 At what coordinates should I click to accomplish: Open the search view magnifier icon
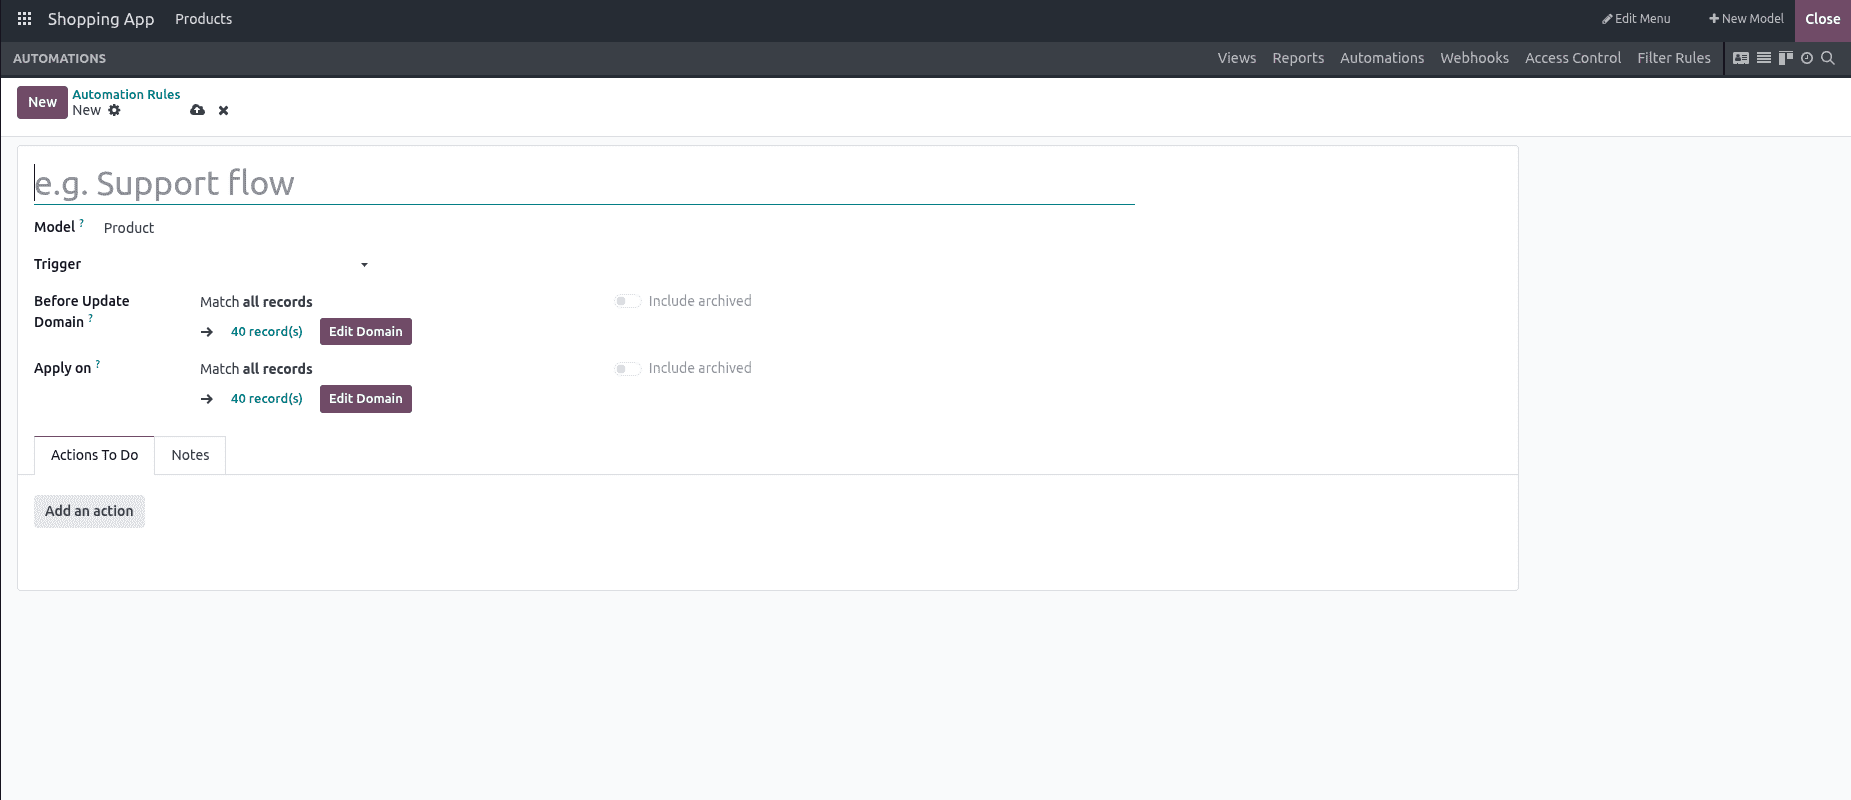1828,58
